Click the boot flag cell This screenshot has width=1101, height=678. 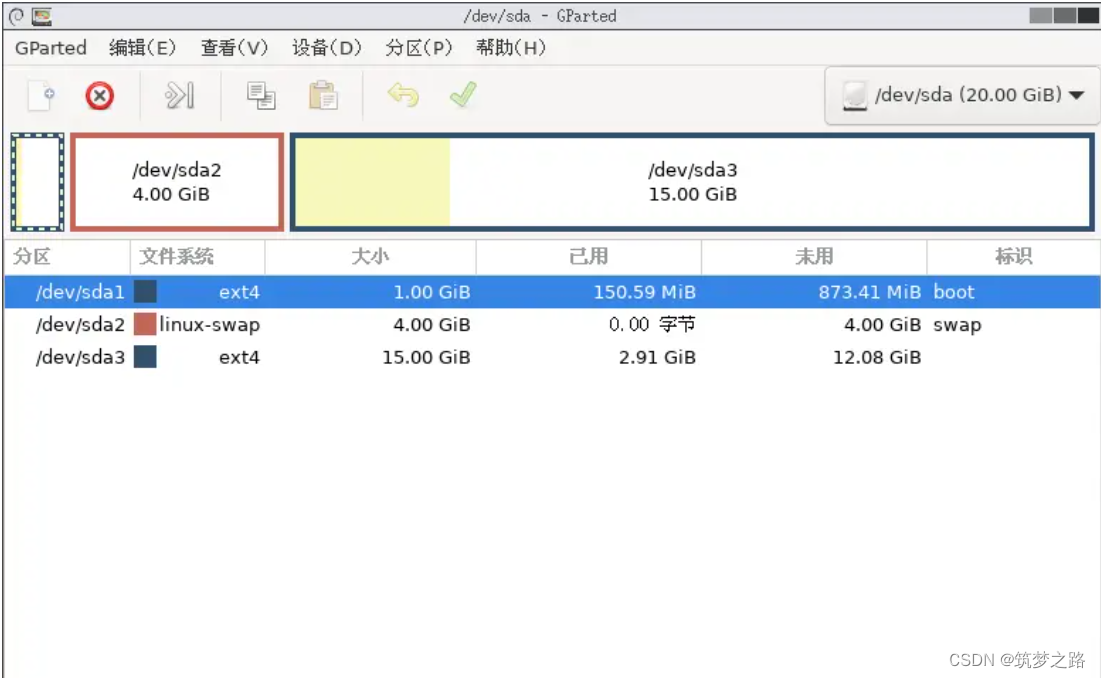[x=954, y=292]
